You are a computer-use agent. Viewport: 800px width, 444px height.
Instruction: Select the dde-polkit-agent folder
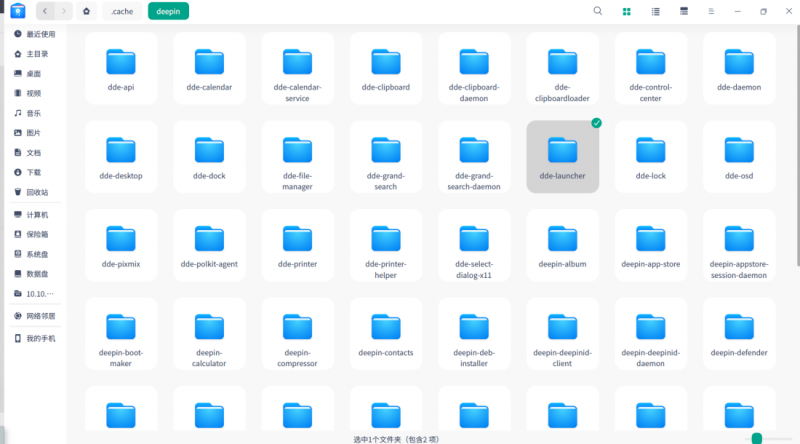click(209, 245)
